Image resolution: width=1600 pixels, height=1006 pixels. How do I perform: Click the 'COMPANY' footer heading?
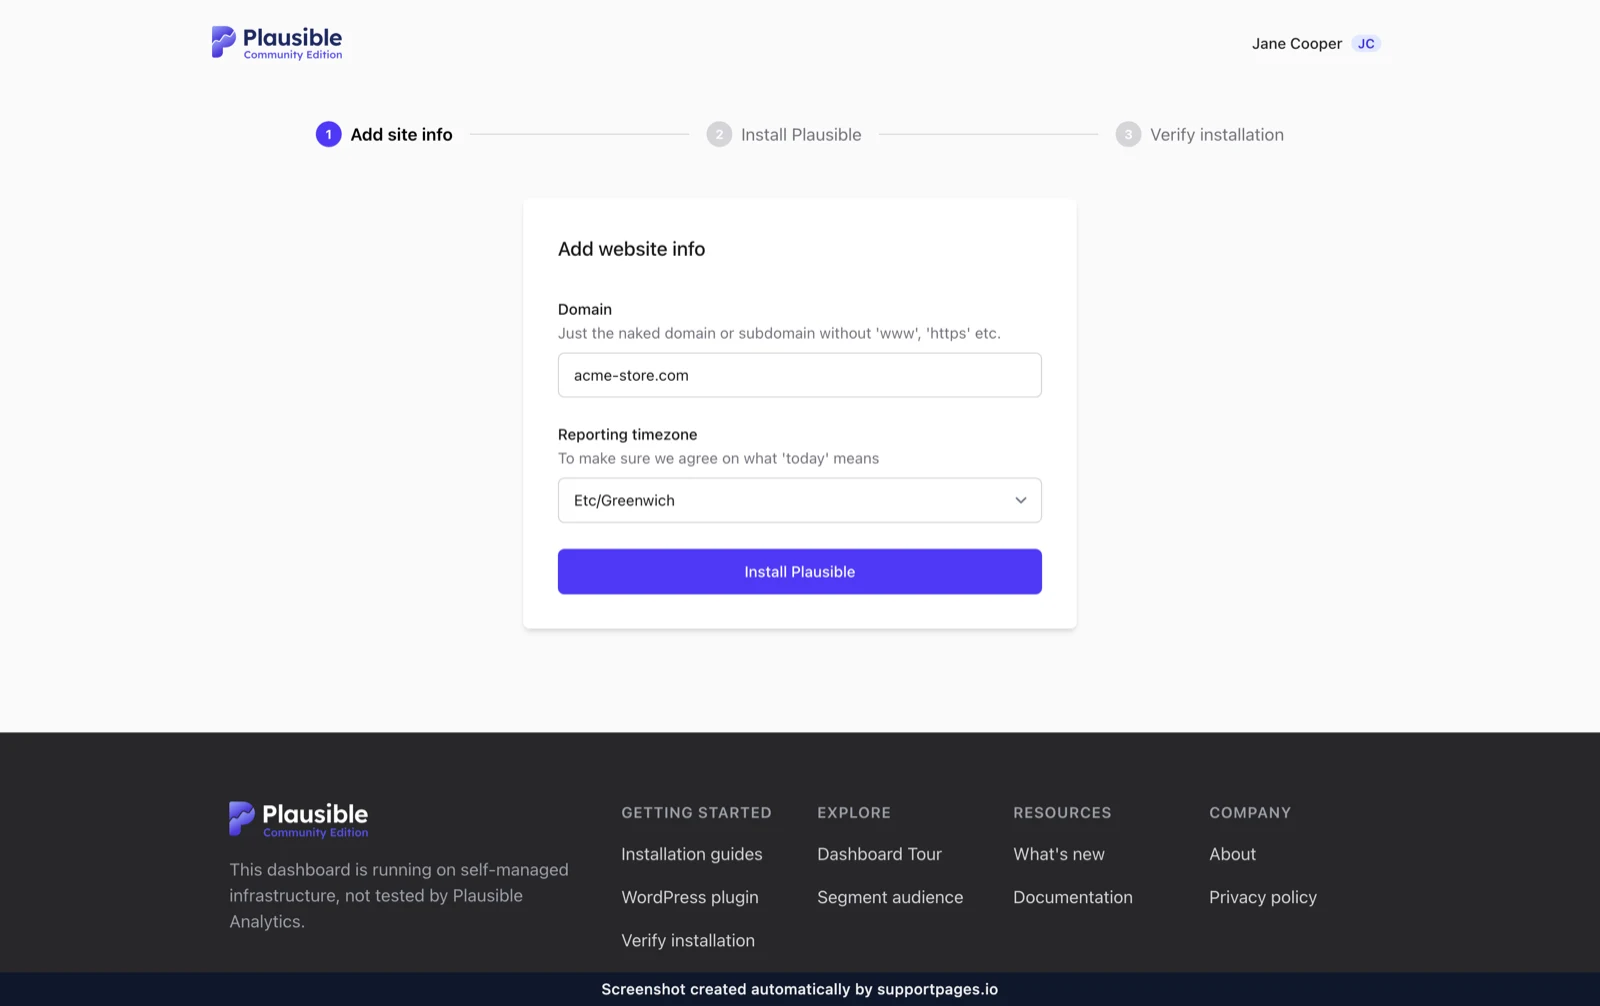click(x=1250, y=813)
